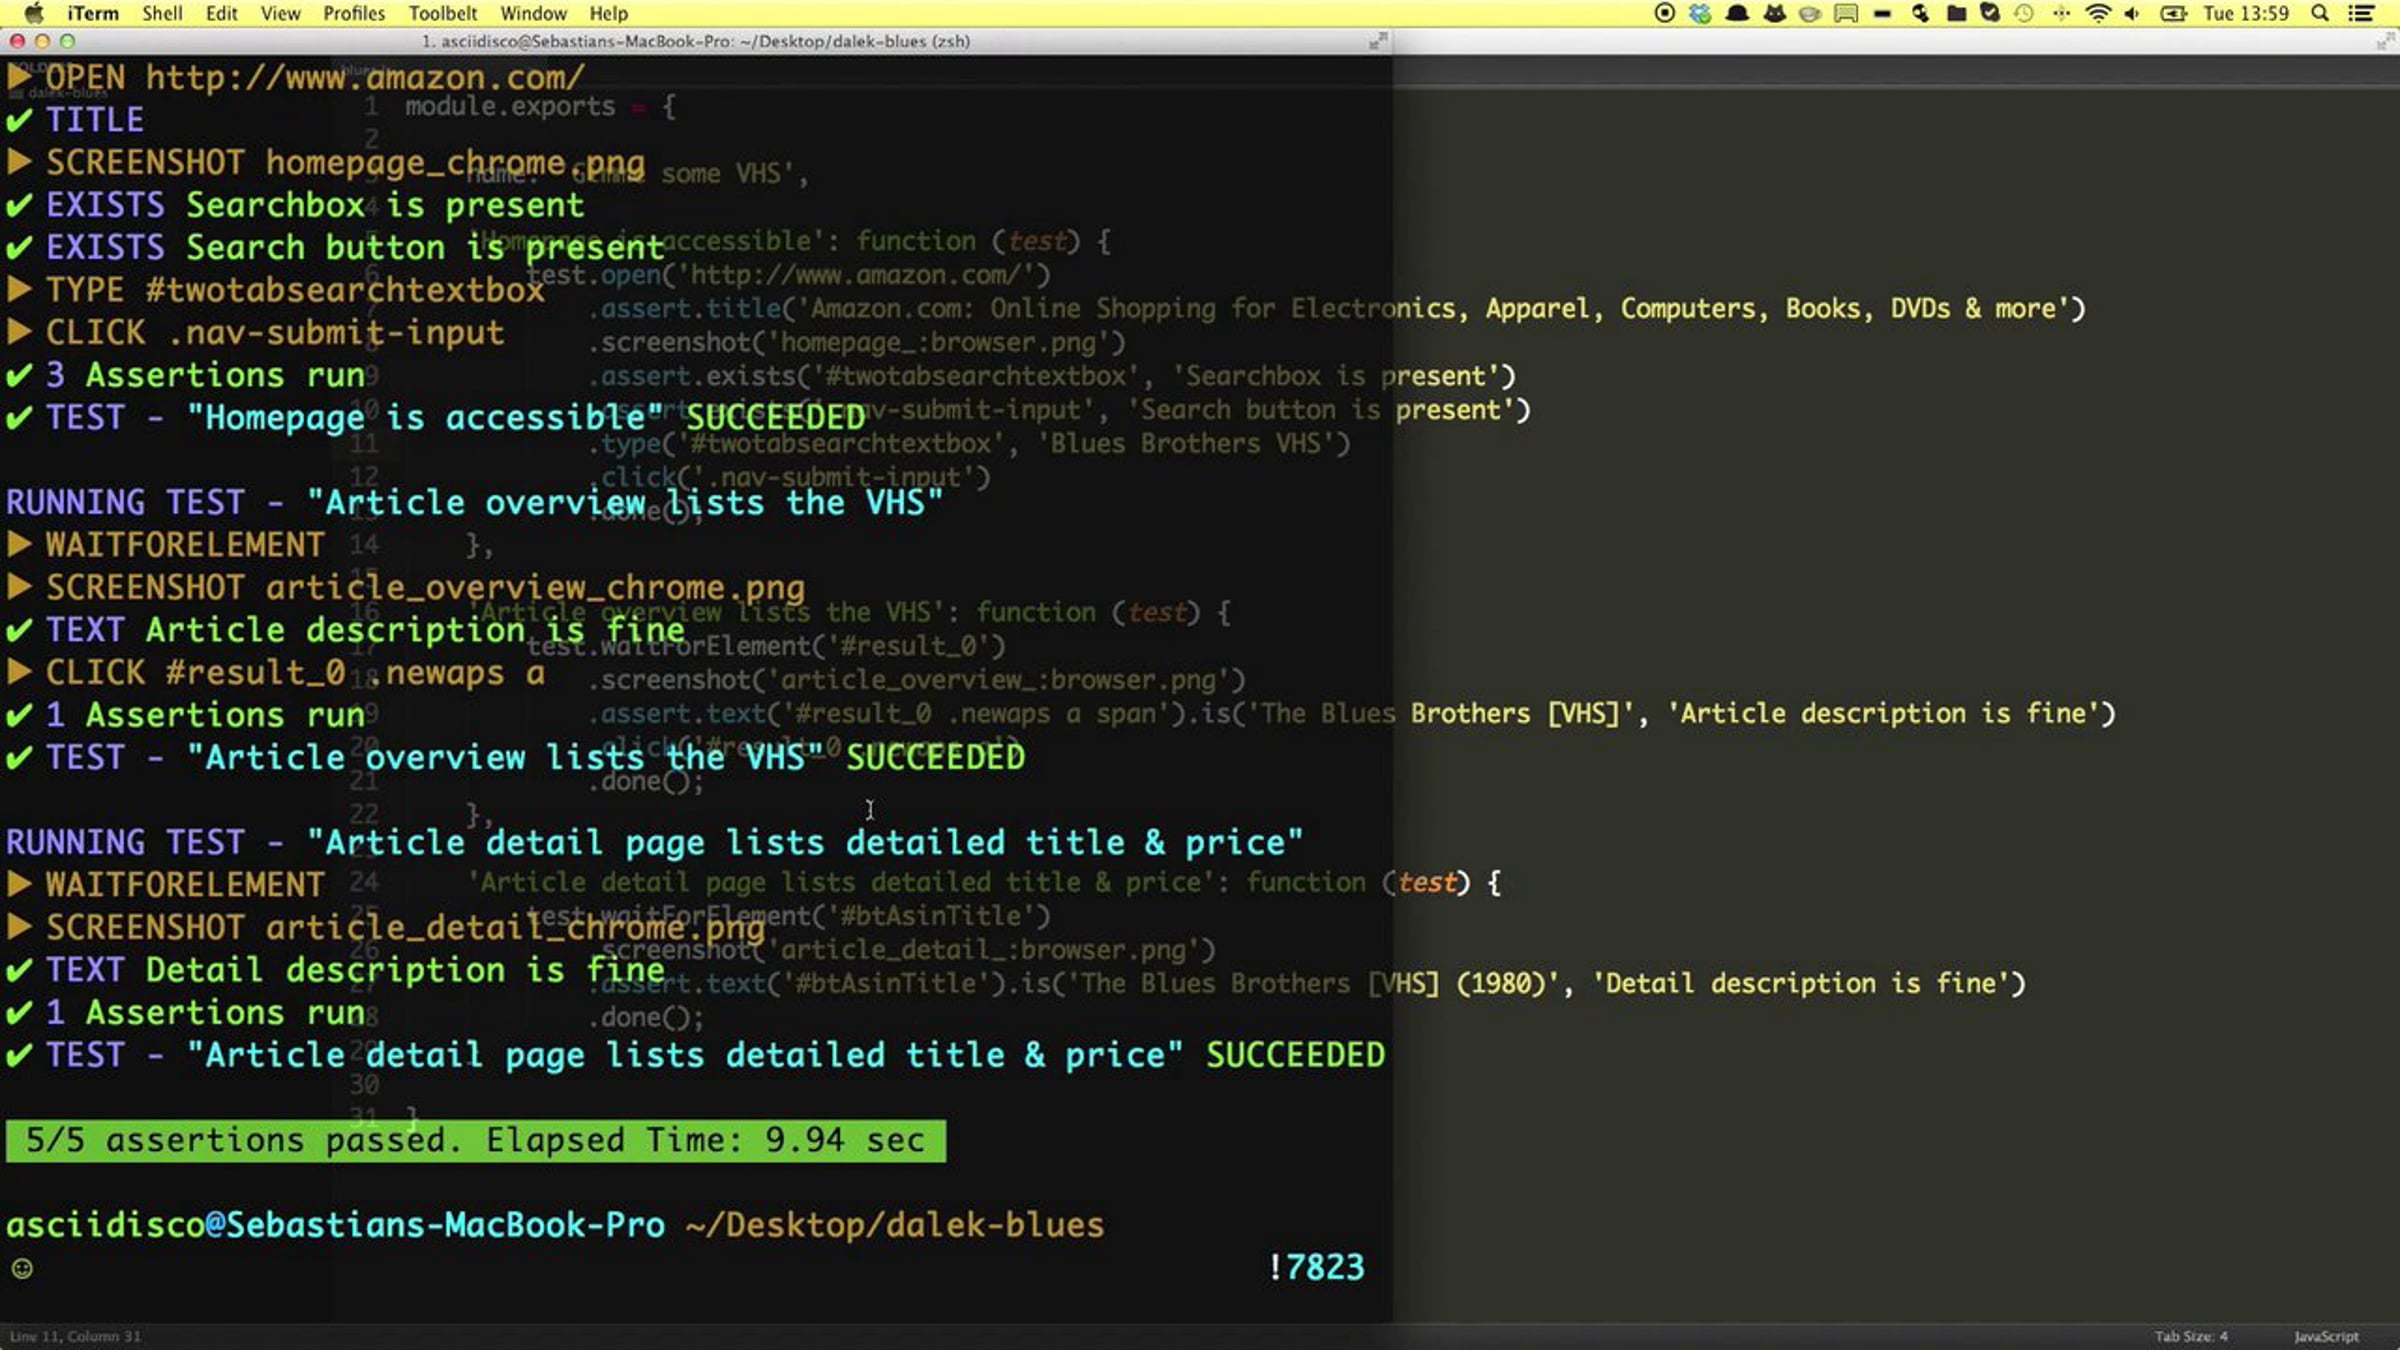Open the iTerm application menu
This screenshot has width=2400, height=1350.
[x=93, y=13]
